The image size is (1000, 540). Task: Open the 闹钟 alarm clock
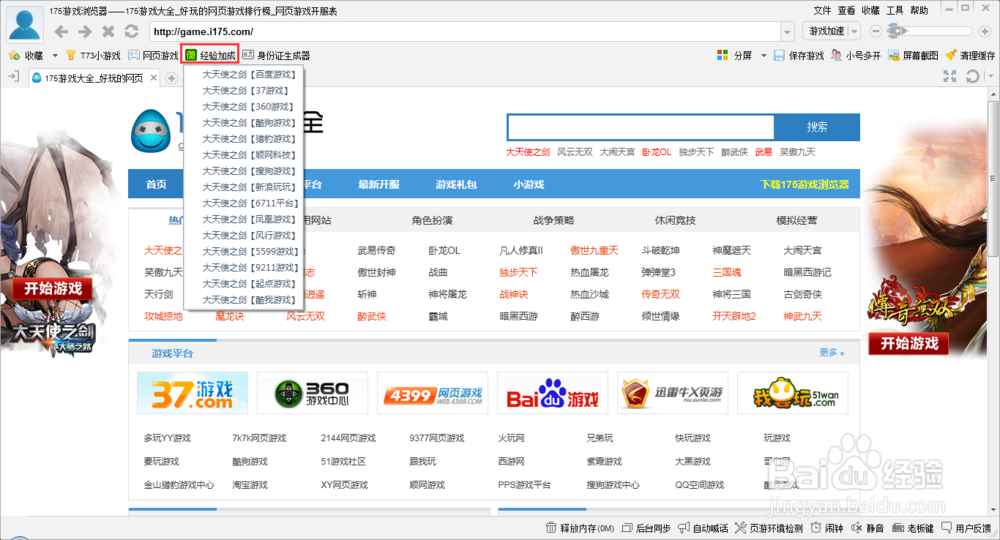click(827, 528)
